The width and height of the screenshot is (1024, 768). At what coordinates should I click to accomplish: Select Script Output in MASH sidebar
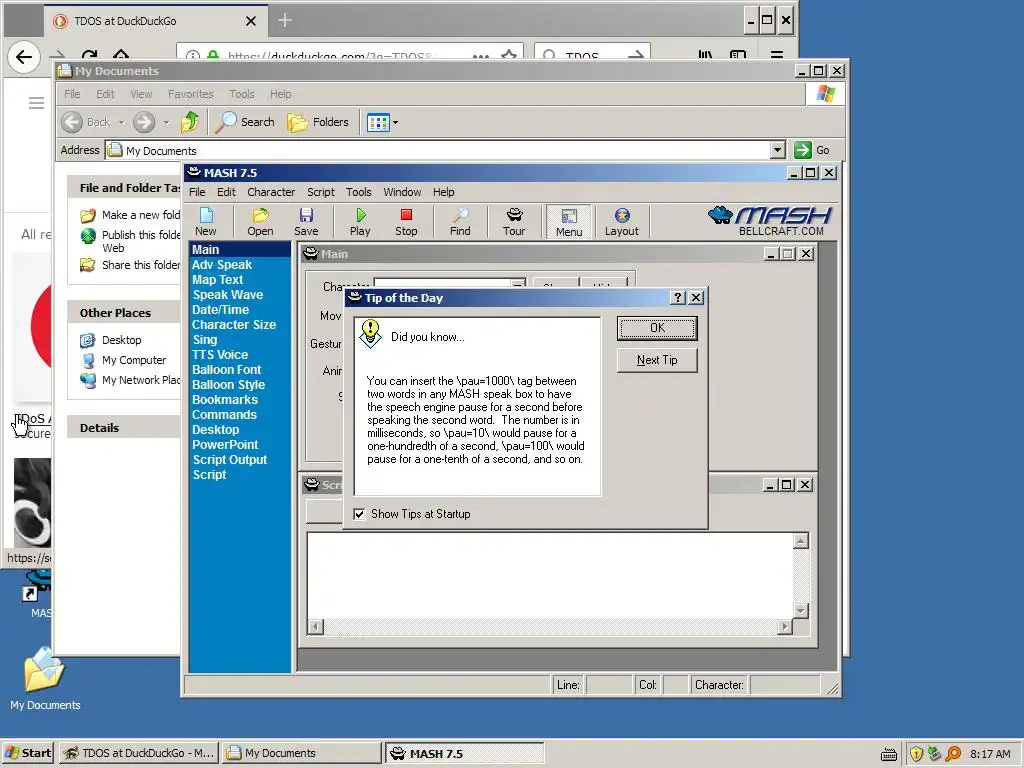[230, 460]
